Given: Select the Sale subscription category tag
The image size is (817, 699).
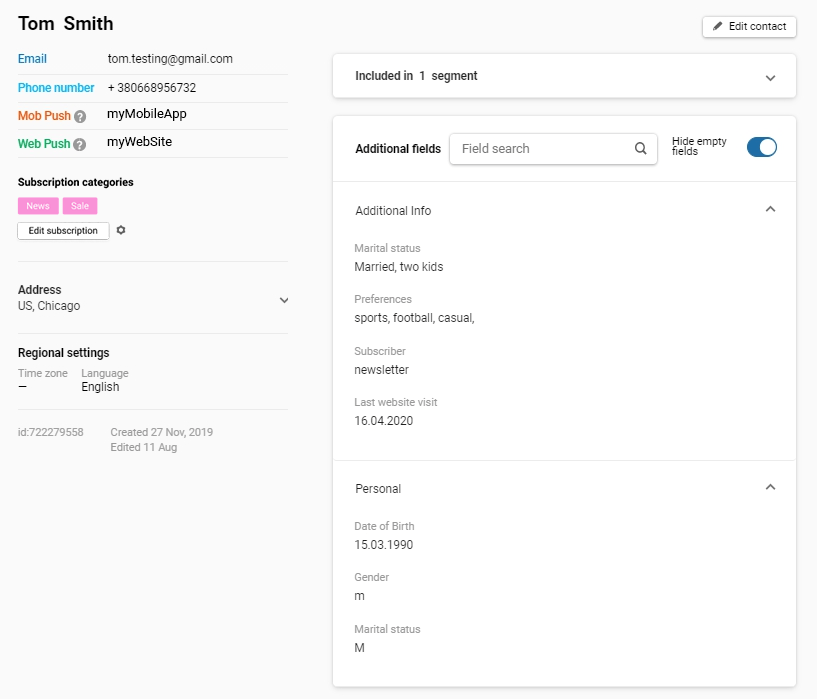Looking at the screenshot, I should tap(80, 206).
